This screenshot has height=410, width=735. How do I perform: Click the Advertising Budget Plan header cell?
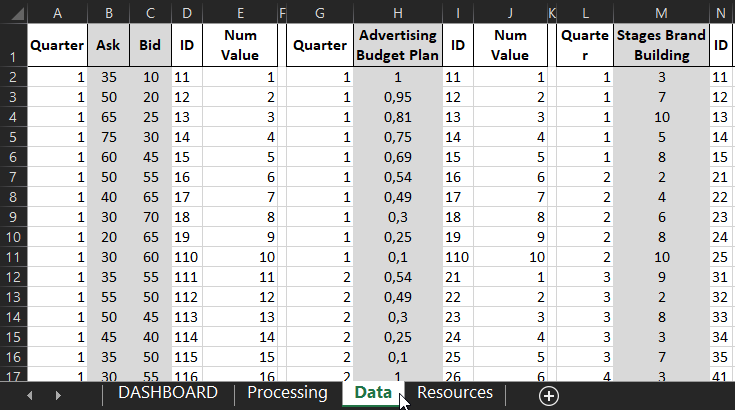pyautogui.click(x=398, y=45)
